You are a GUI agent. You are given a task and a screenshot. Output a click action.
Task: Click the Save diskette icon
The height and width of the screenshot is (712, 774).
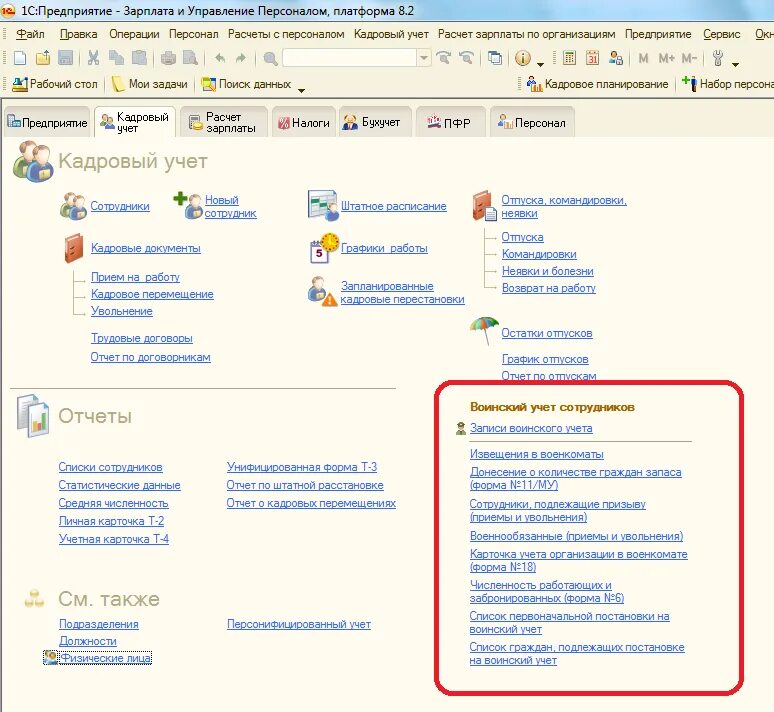coord(66,58)
